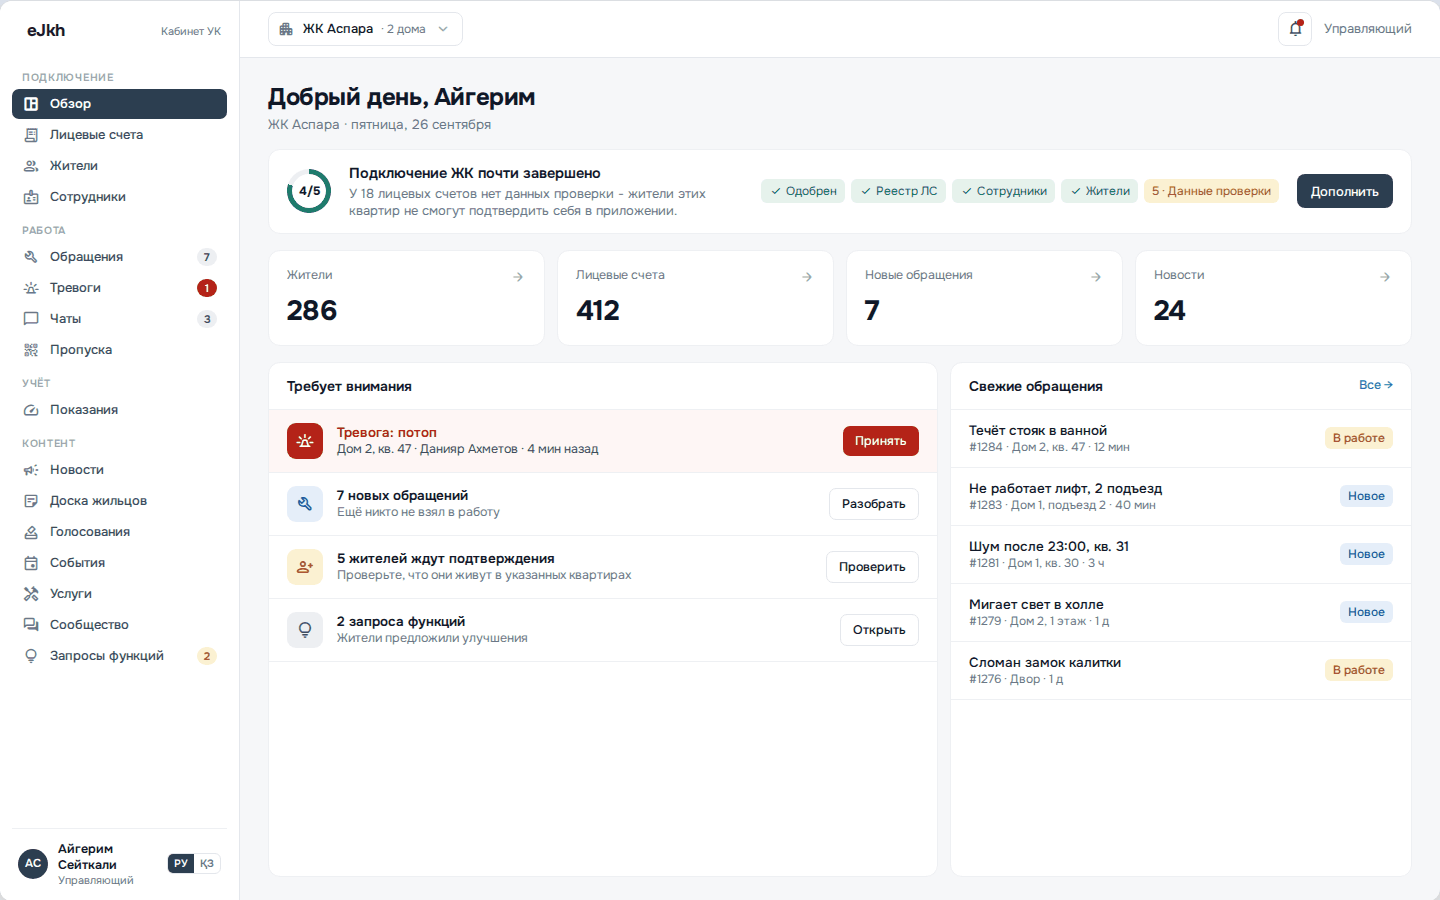Click the 4/5 progress ring
This screenshot has height=900, width=1440.
pyautogui.click(x=309, y=191)
